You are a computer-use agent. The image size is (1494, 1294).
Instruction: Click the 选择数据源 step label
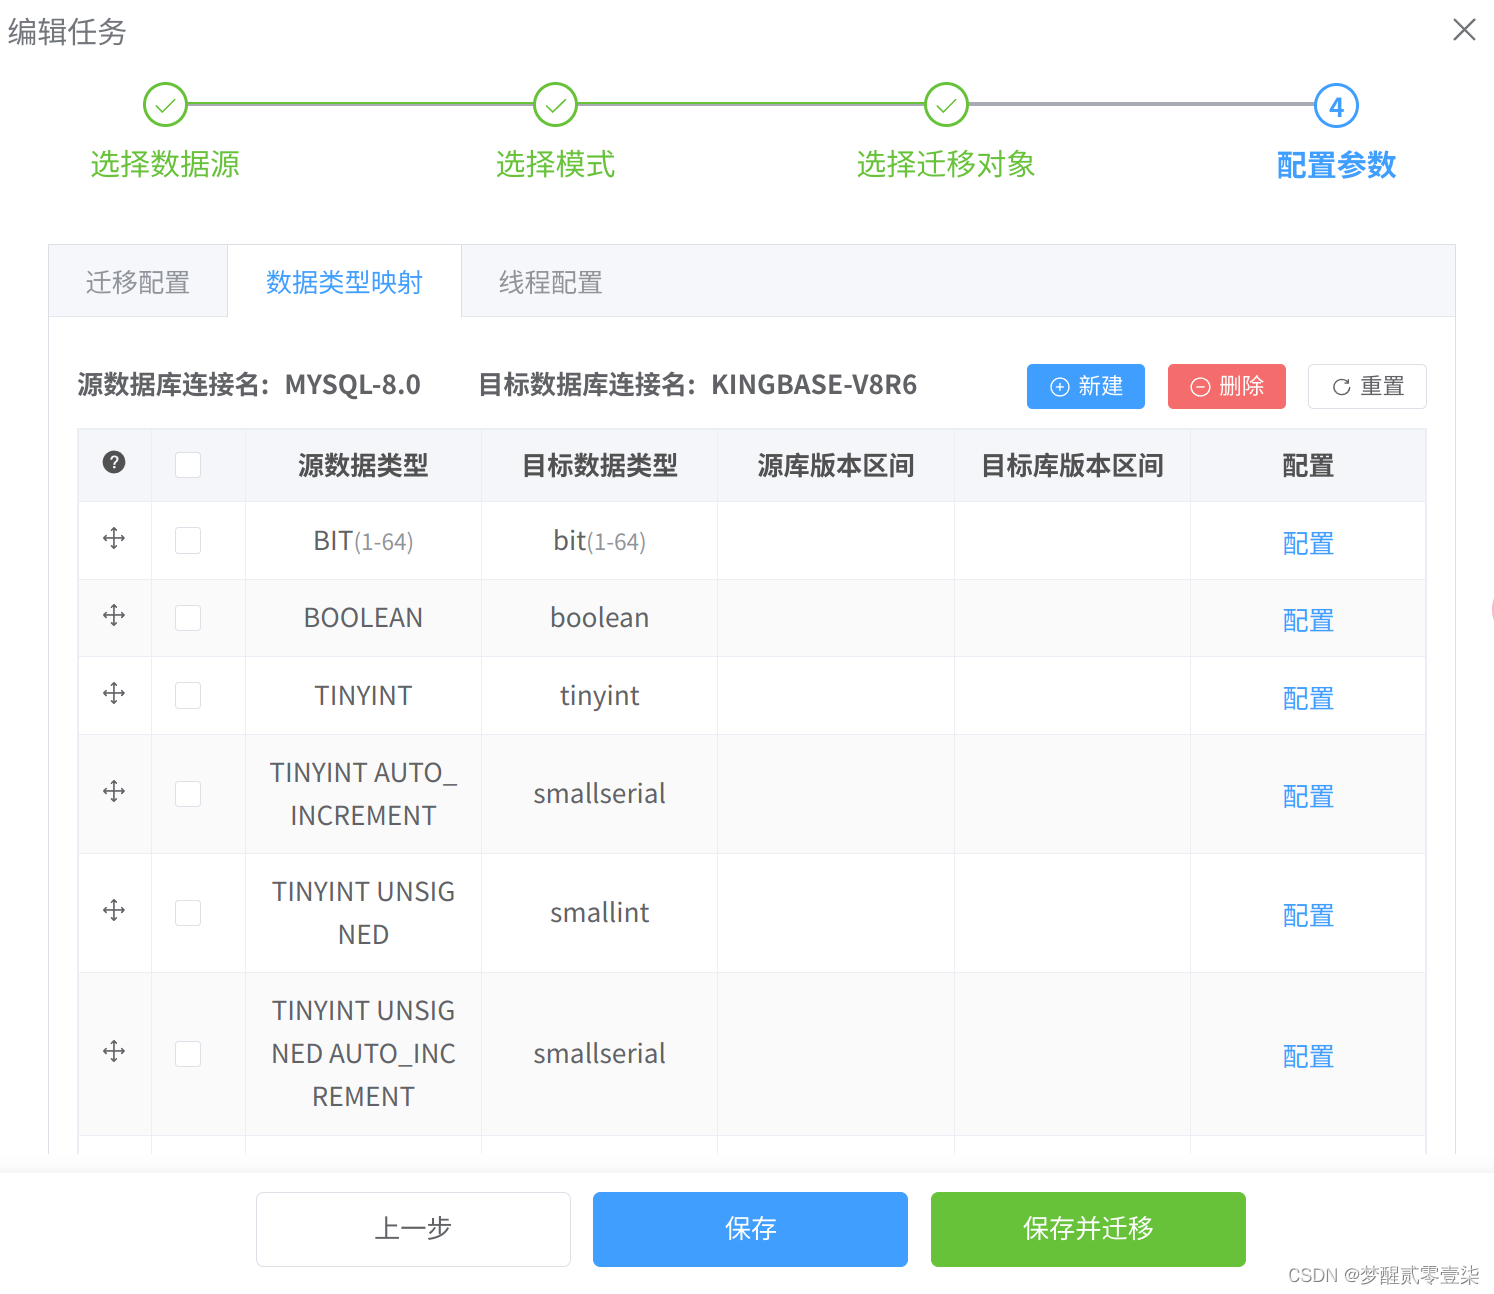pyautogui.click(x=165, y=164)
